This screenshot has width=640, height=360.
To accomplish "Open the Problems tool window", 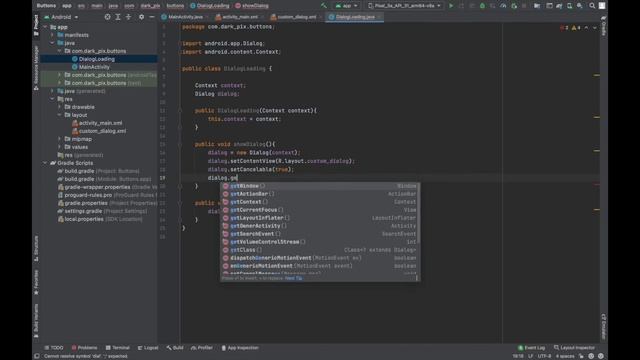I will click(x=84, y=348).
